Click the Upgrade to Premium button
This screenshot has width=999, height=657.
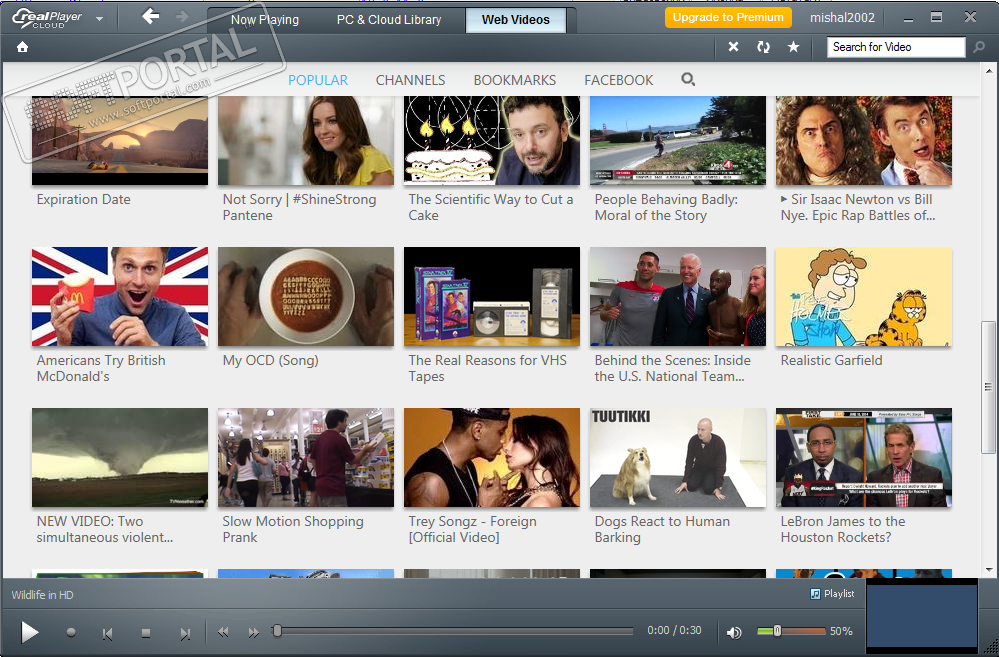tap(728, 17)
